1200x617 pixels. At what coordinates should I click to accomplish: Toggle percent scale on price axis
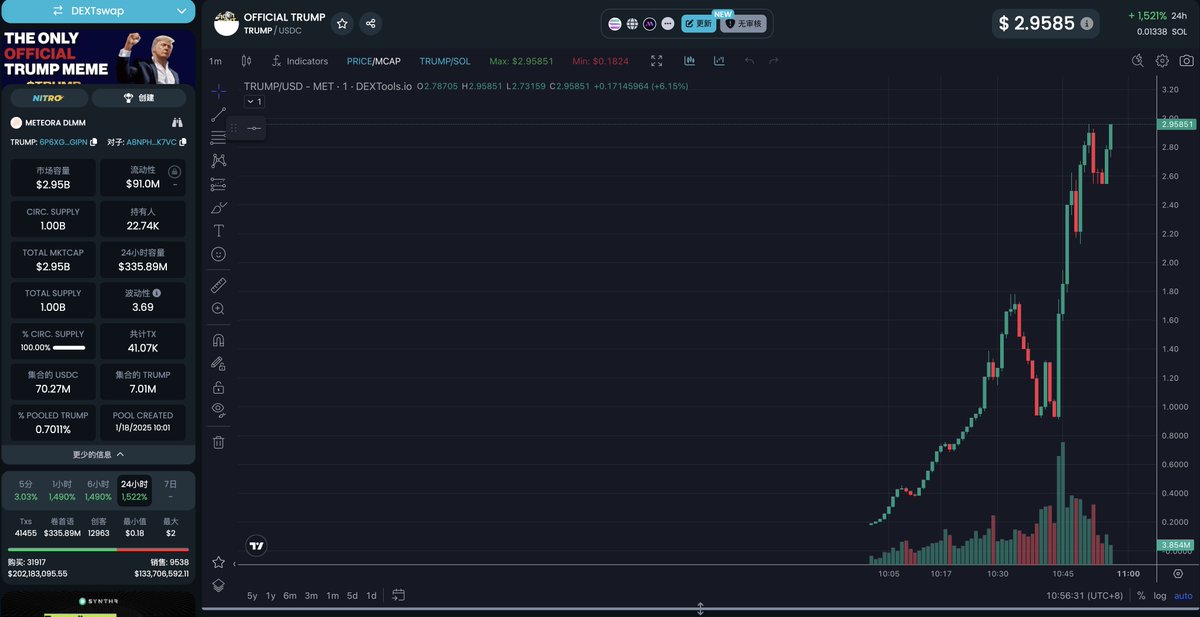point(1141,596)
